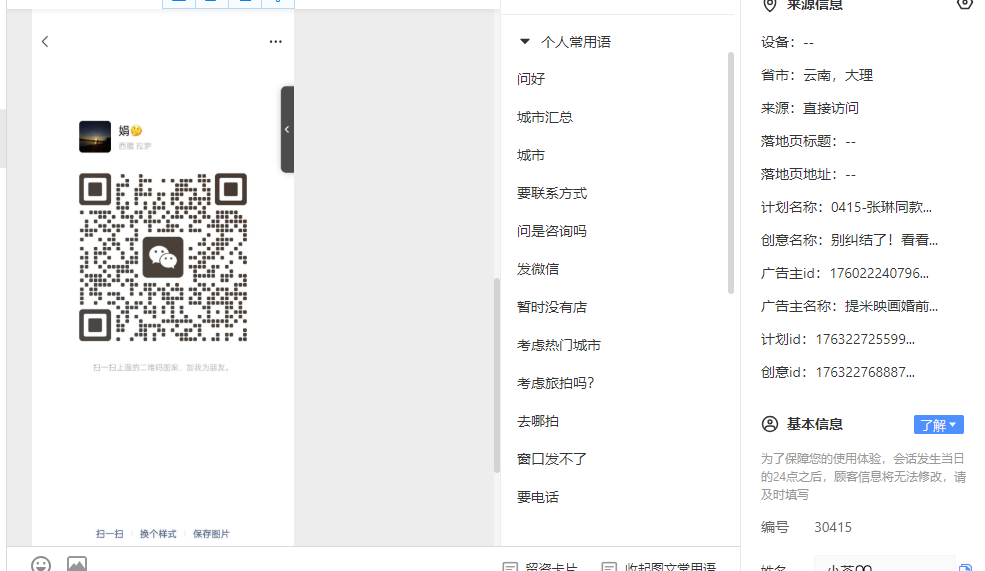Open the 了解 dropdown in 基本信息
The image size is (985, 571).
[x=939, y=425]
